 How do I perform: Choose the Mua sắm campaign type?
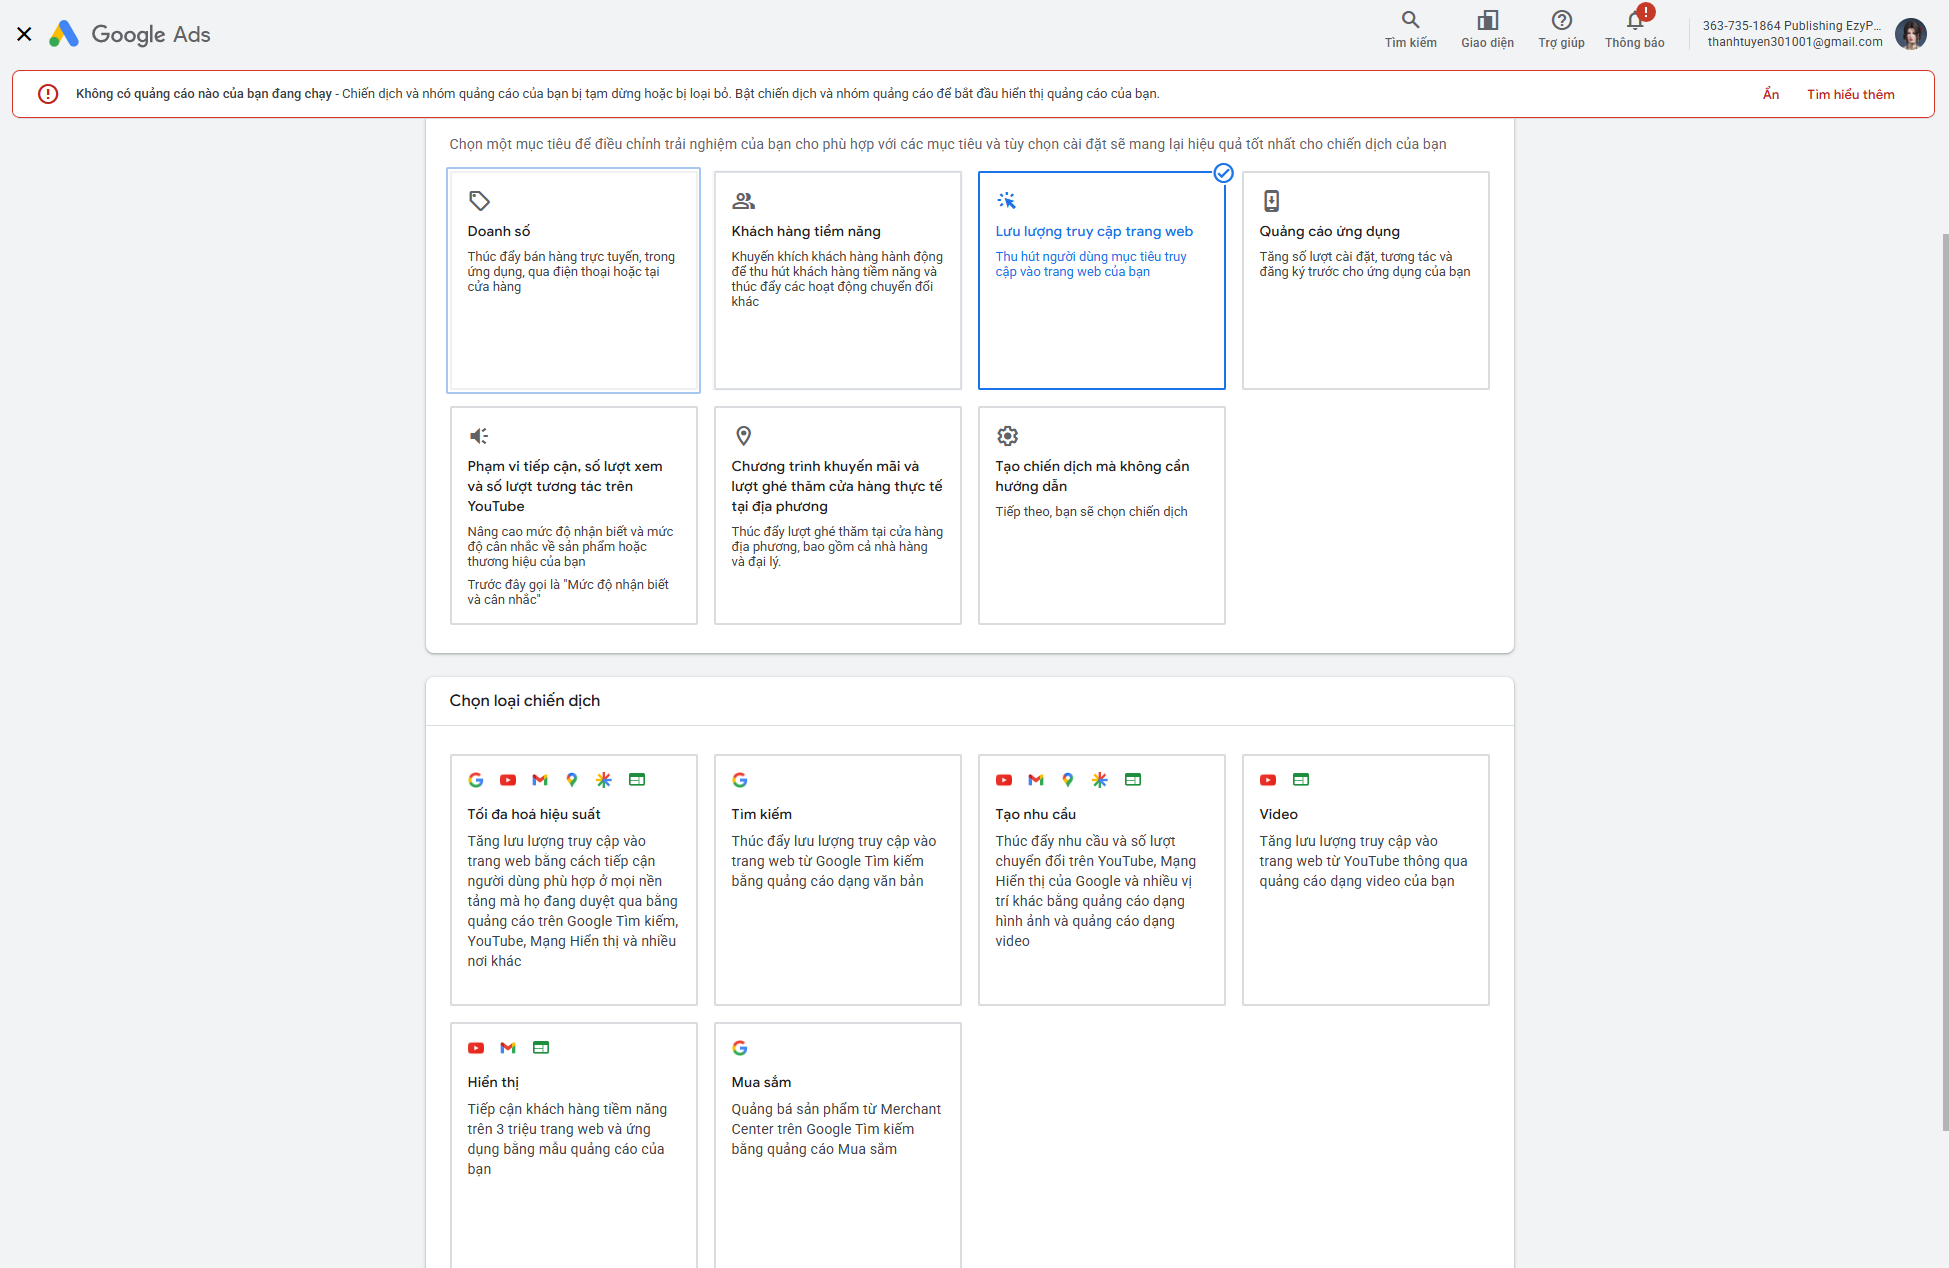[x=837, y=1146]
